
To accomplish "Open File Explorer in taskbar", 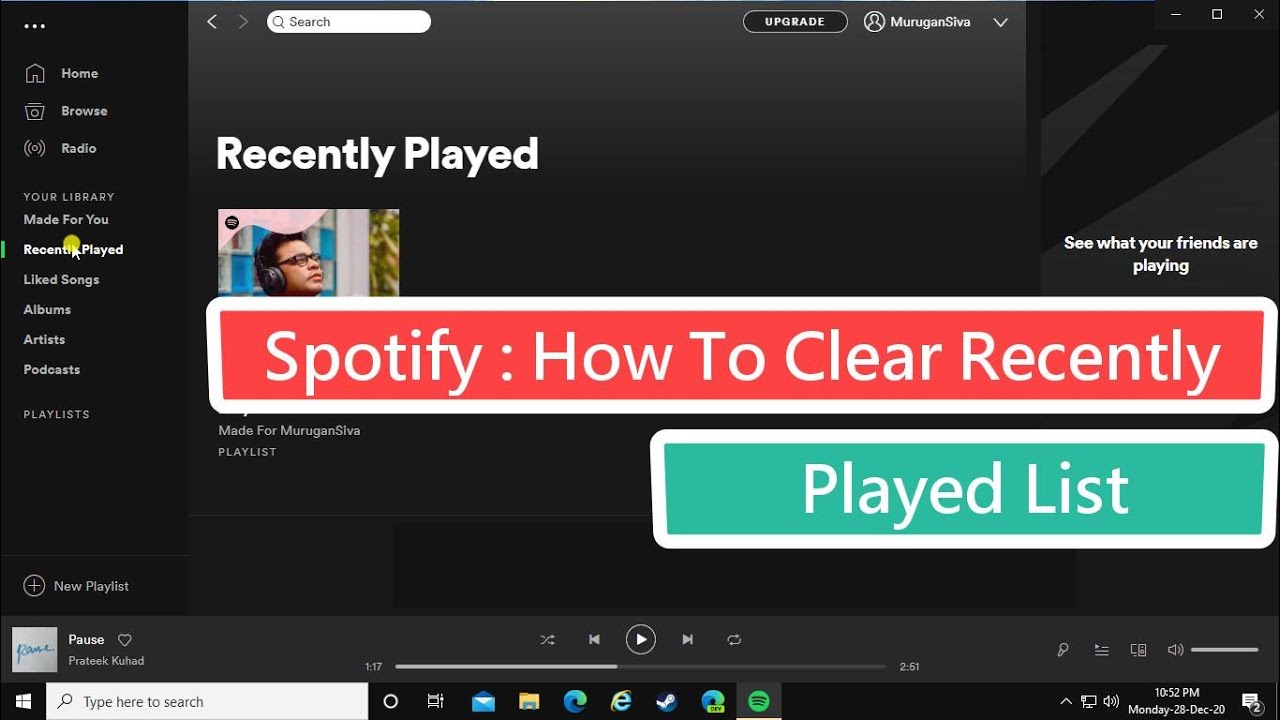I will pos(529,702).
